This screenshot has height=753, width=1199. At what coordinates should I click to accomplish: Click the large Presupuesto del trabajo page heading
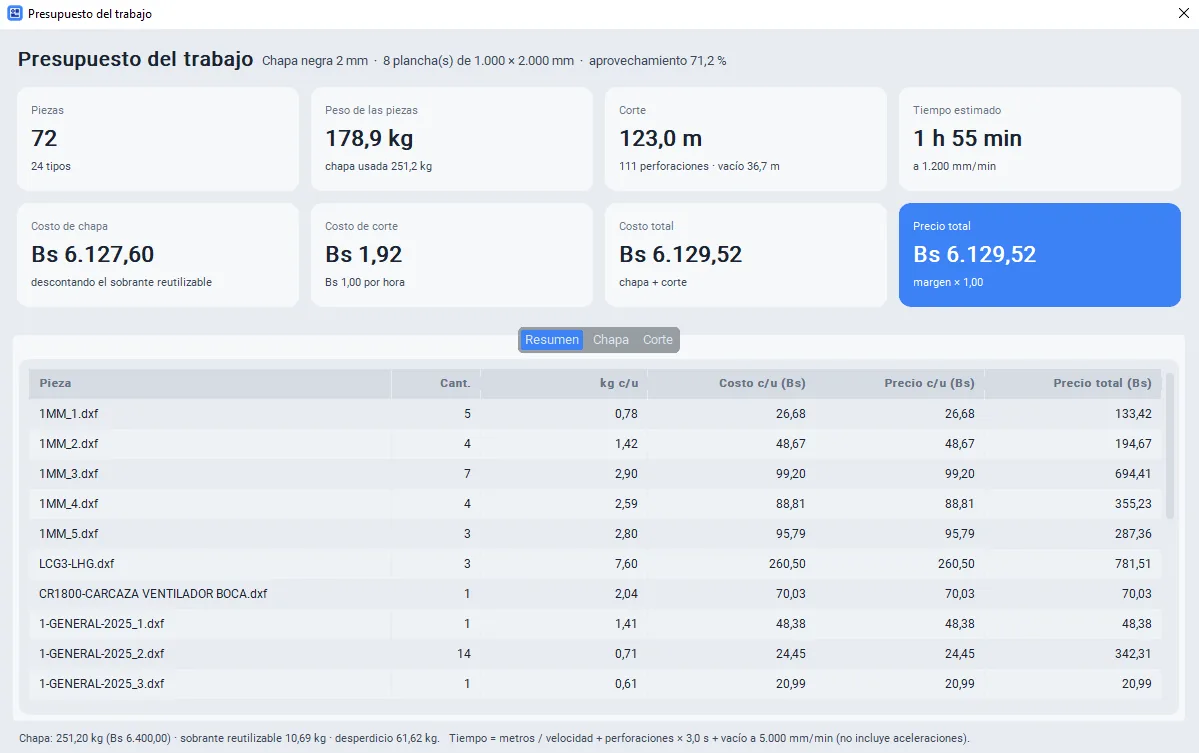135,59
